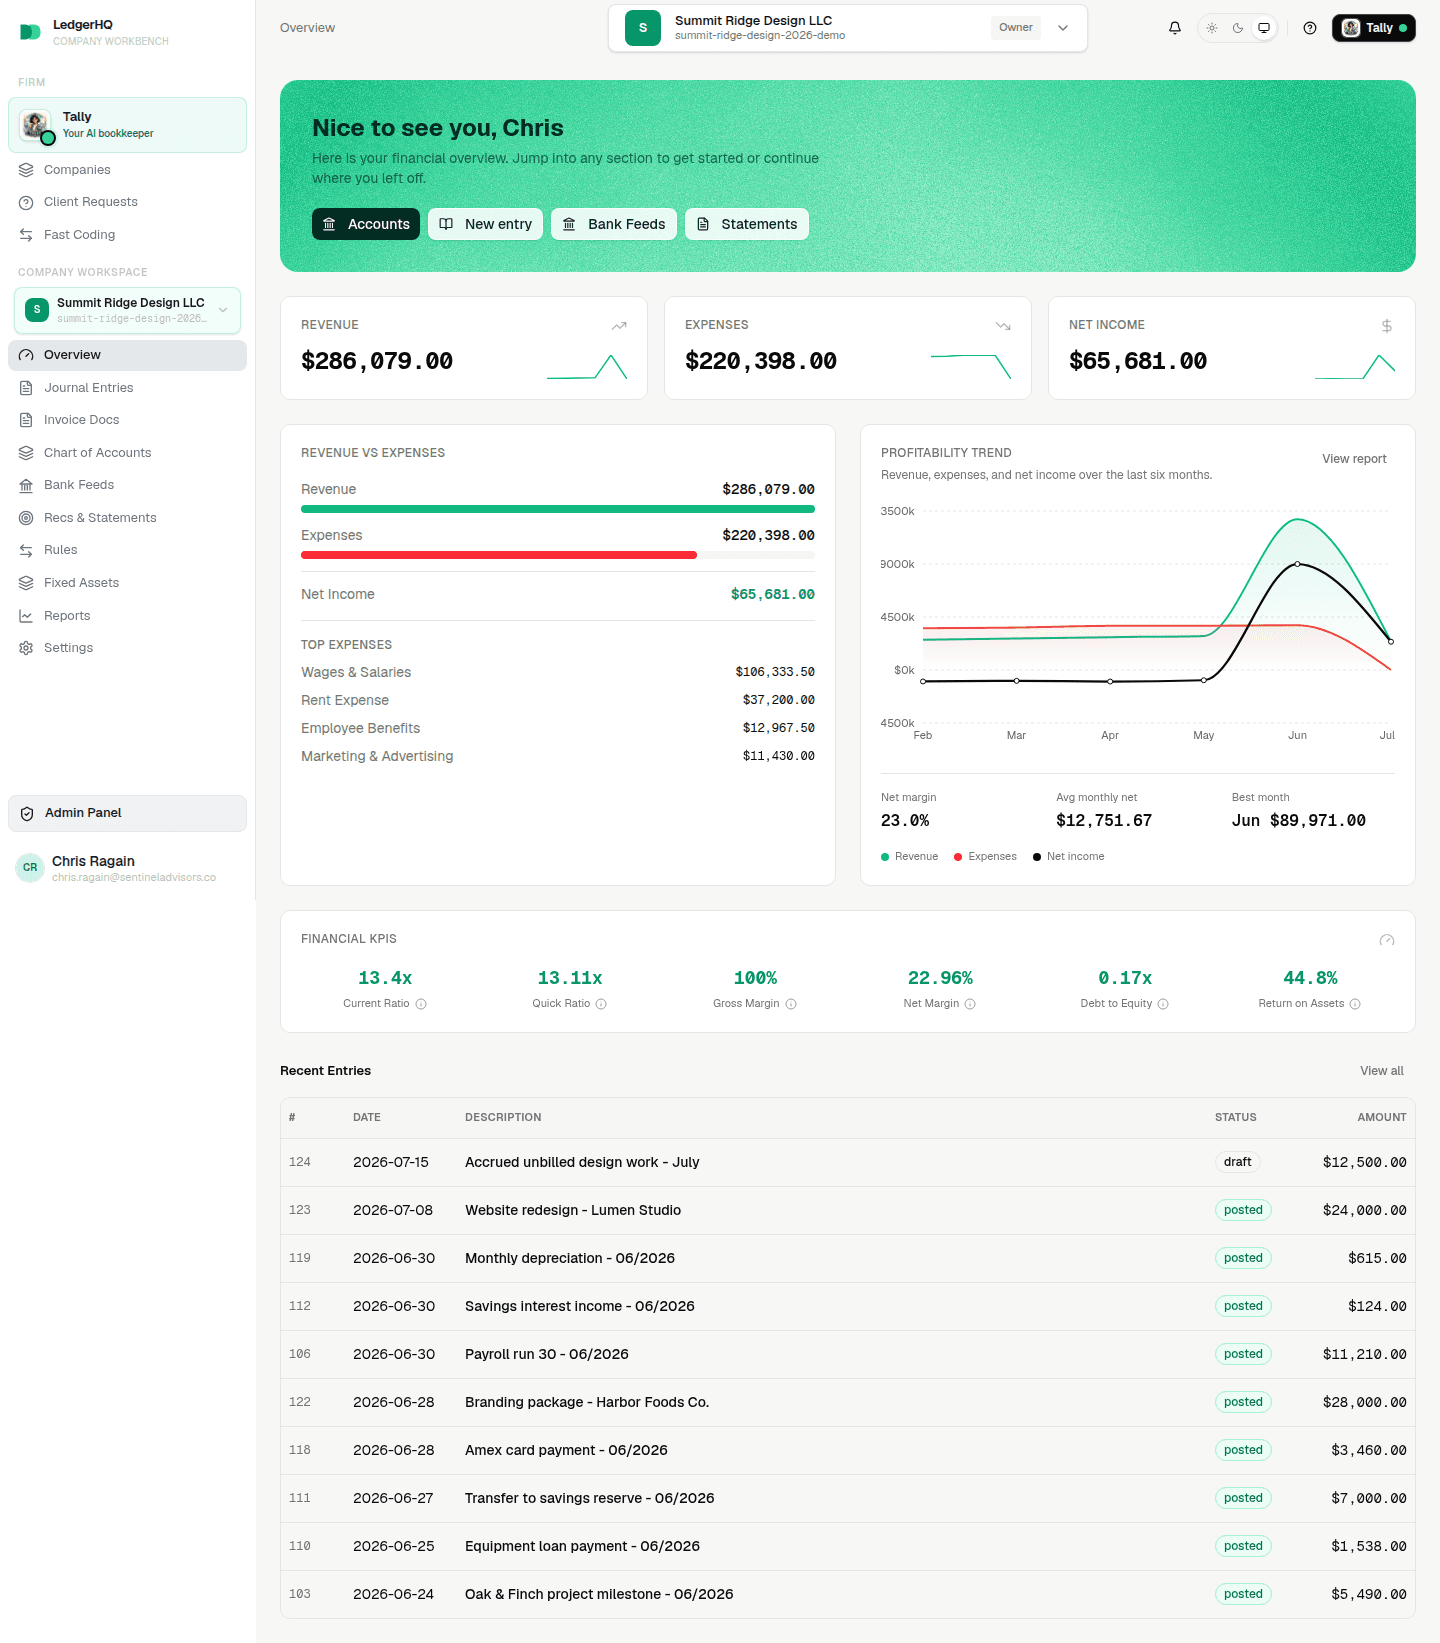Open Client Requests in sidebar

click(127, 202)
